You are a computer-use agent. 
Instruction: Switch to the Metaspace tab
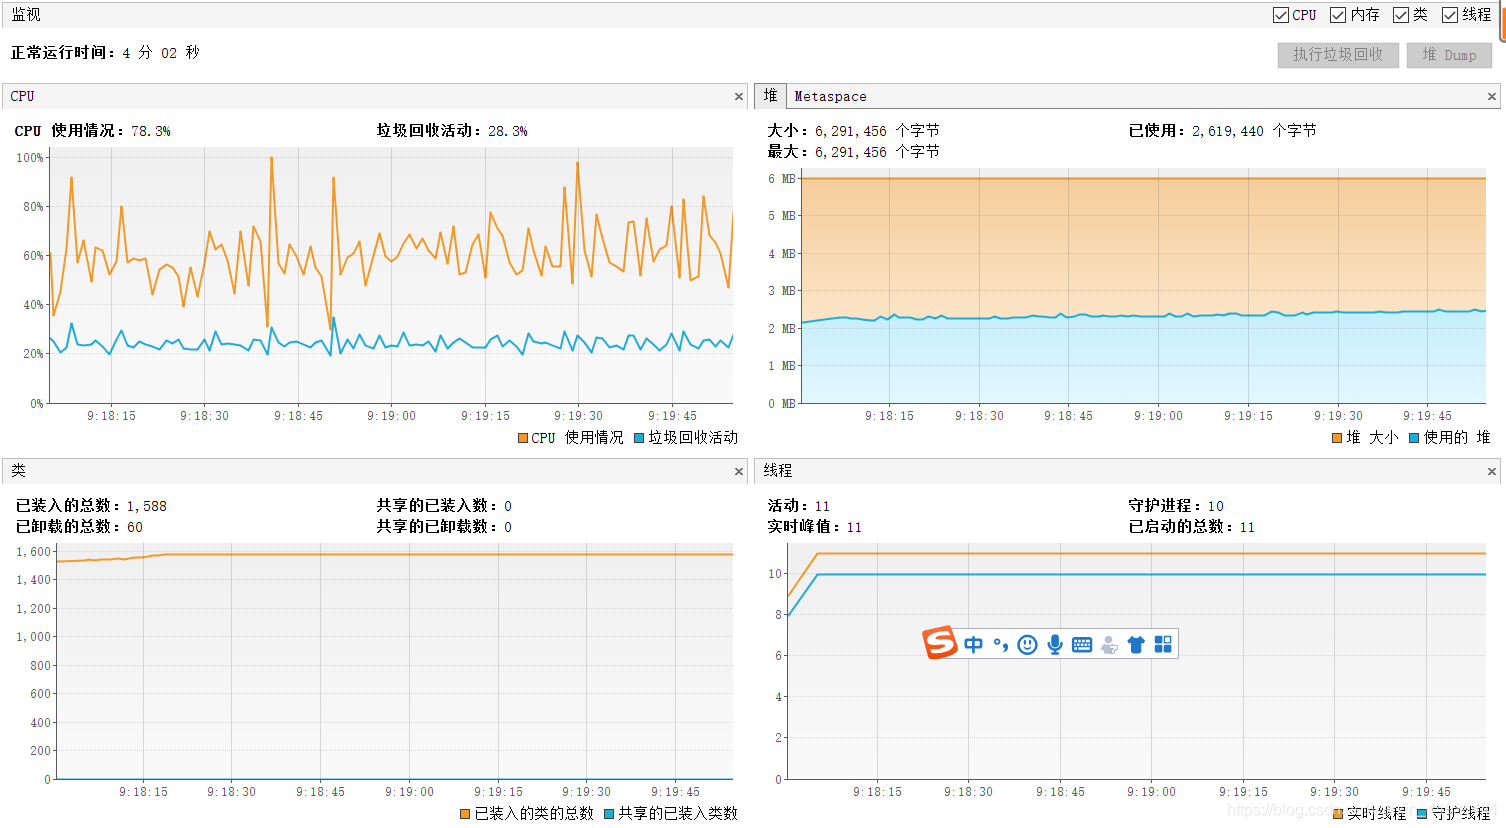pos(830,97)
